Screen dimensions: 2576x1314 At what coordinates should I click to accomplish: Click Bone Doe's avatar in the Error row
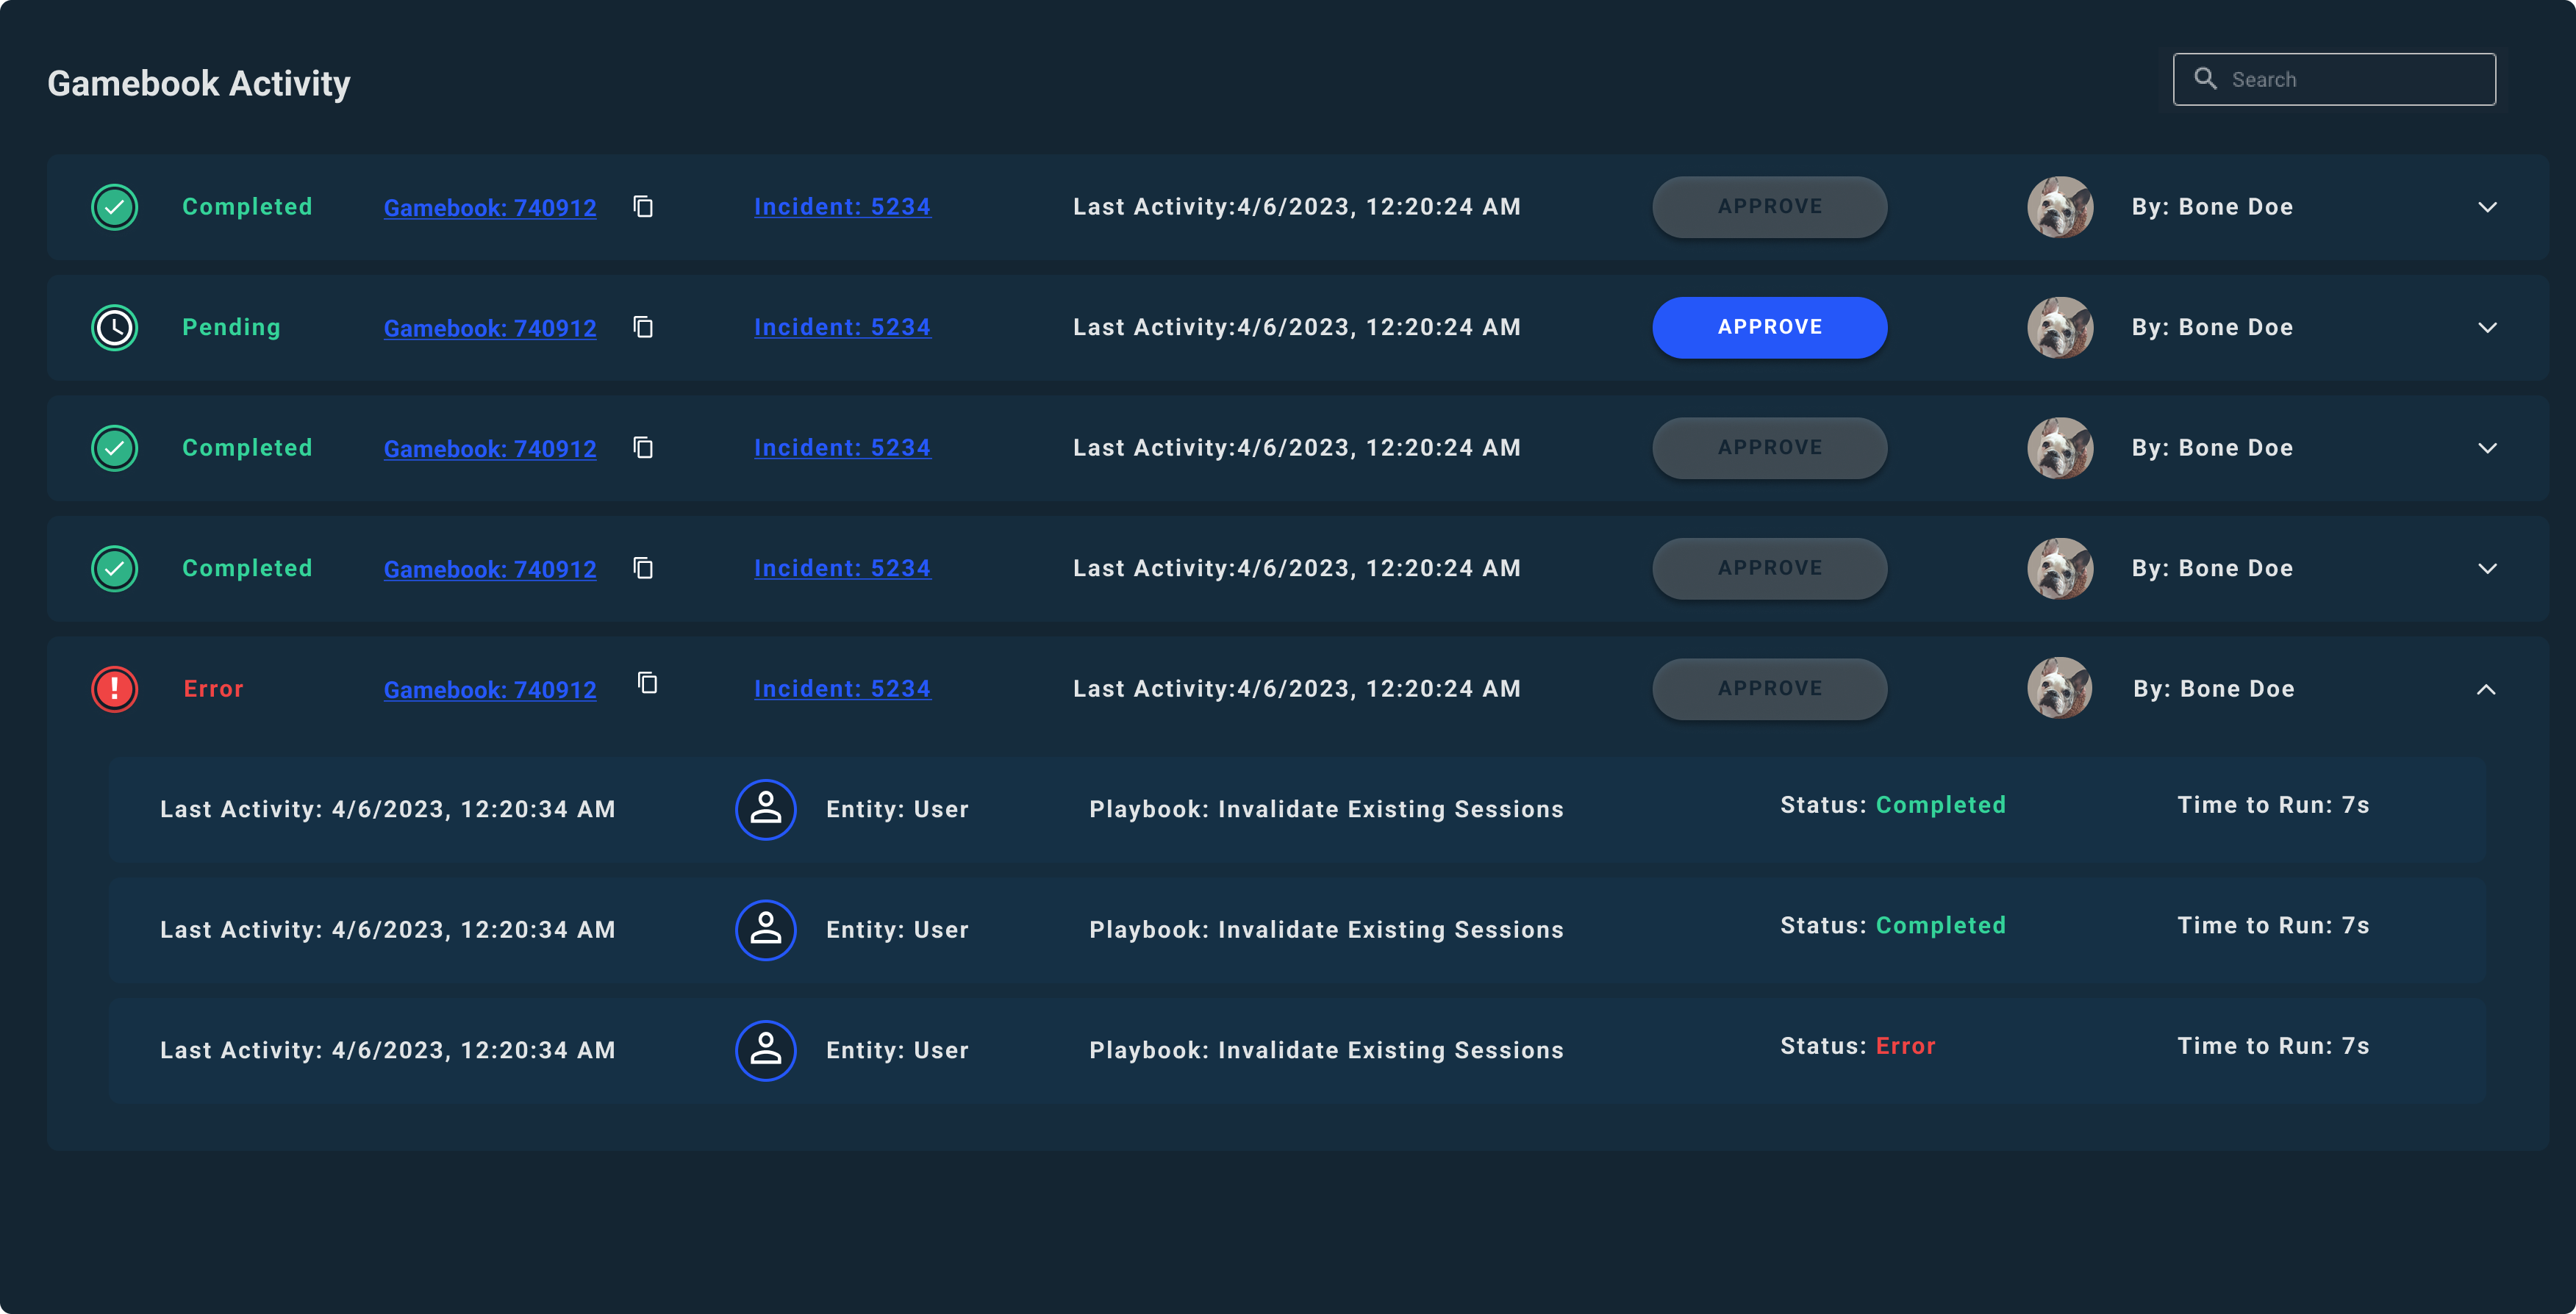click(x=2060, y=688)
